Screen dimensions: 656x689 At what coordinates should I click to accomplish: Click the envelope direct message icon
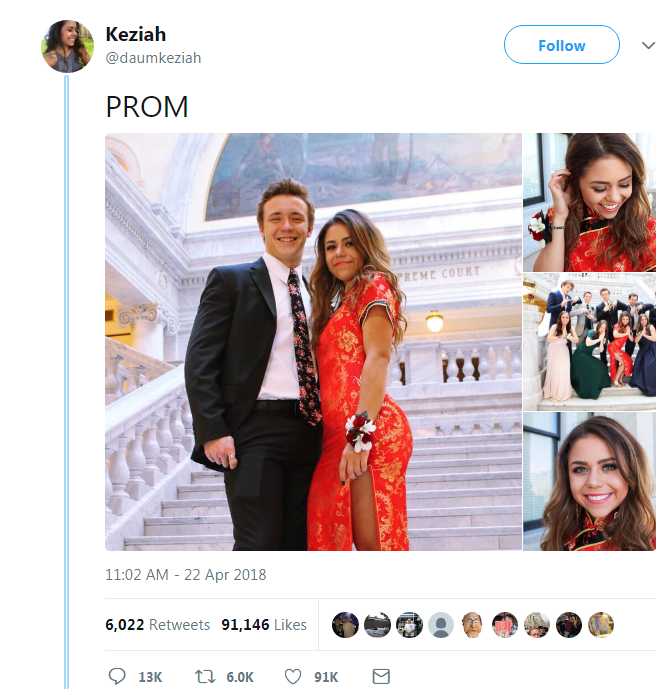pyautogui.click(x=380, y=677)
